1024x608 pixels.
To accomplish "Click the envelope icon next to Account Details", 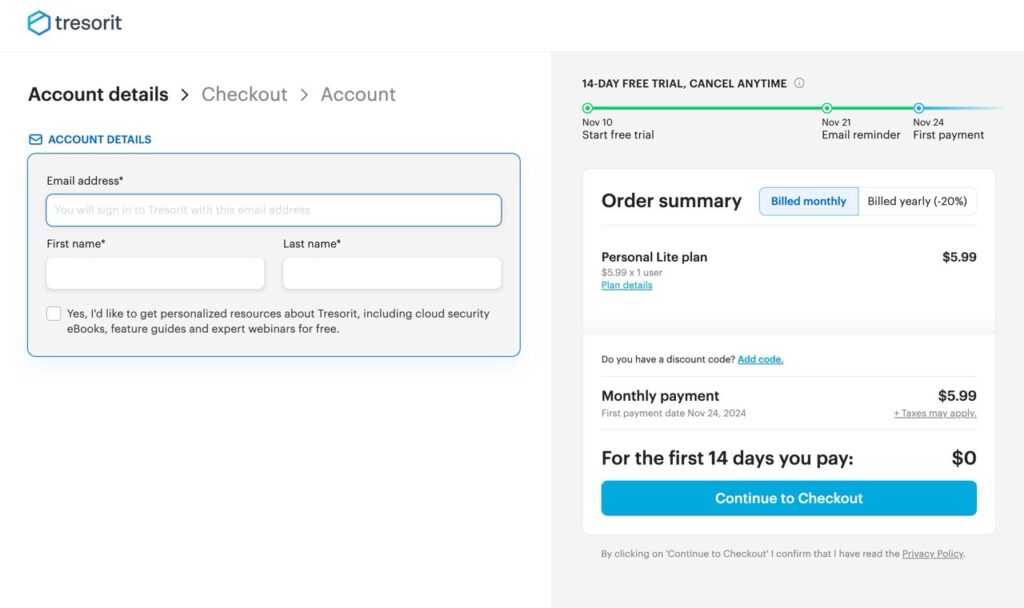I will tap(35, 139).
